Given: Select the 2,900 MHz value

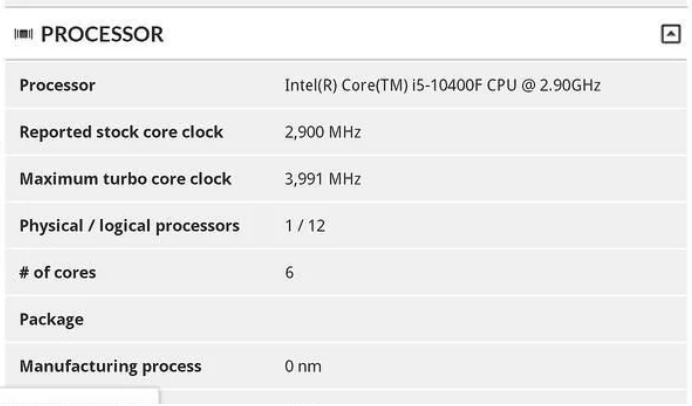Looking at the screenshot, I should coord(323,132).
